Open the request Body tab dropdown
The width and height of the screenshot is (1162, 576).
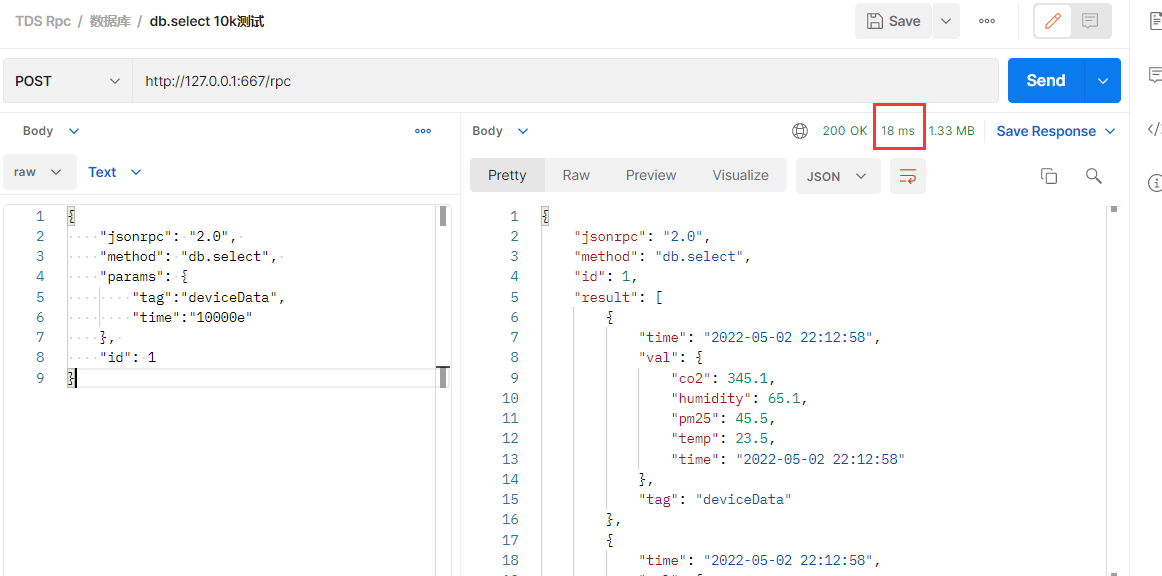click(x=50, y=131)
